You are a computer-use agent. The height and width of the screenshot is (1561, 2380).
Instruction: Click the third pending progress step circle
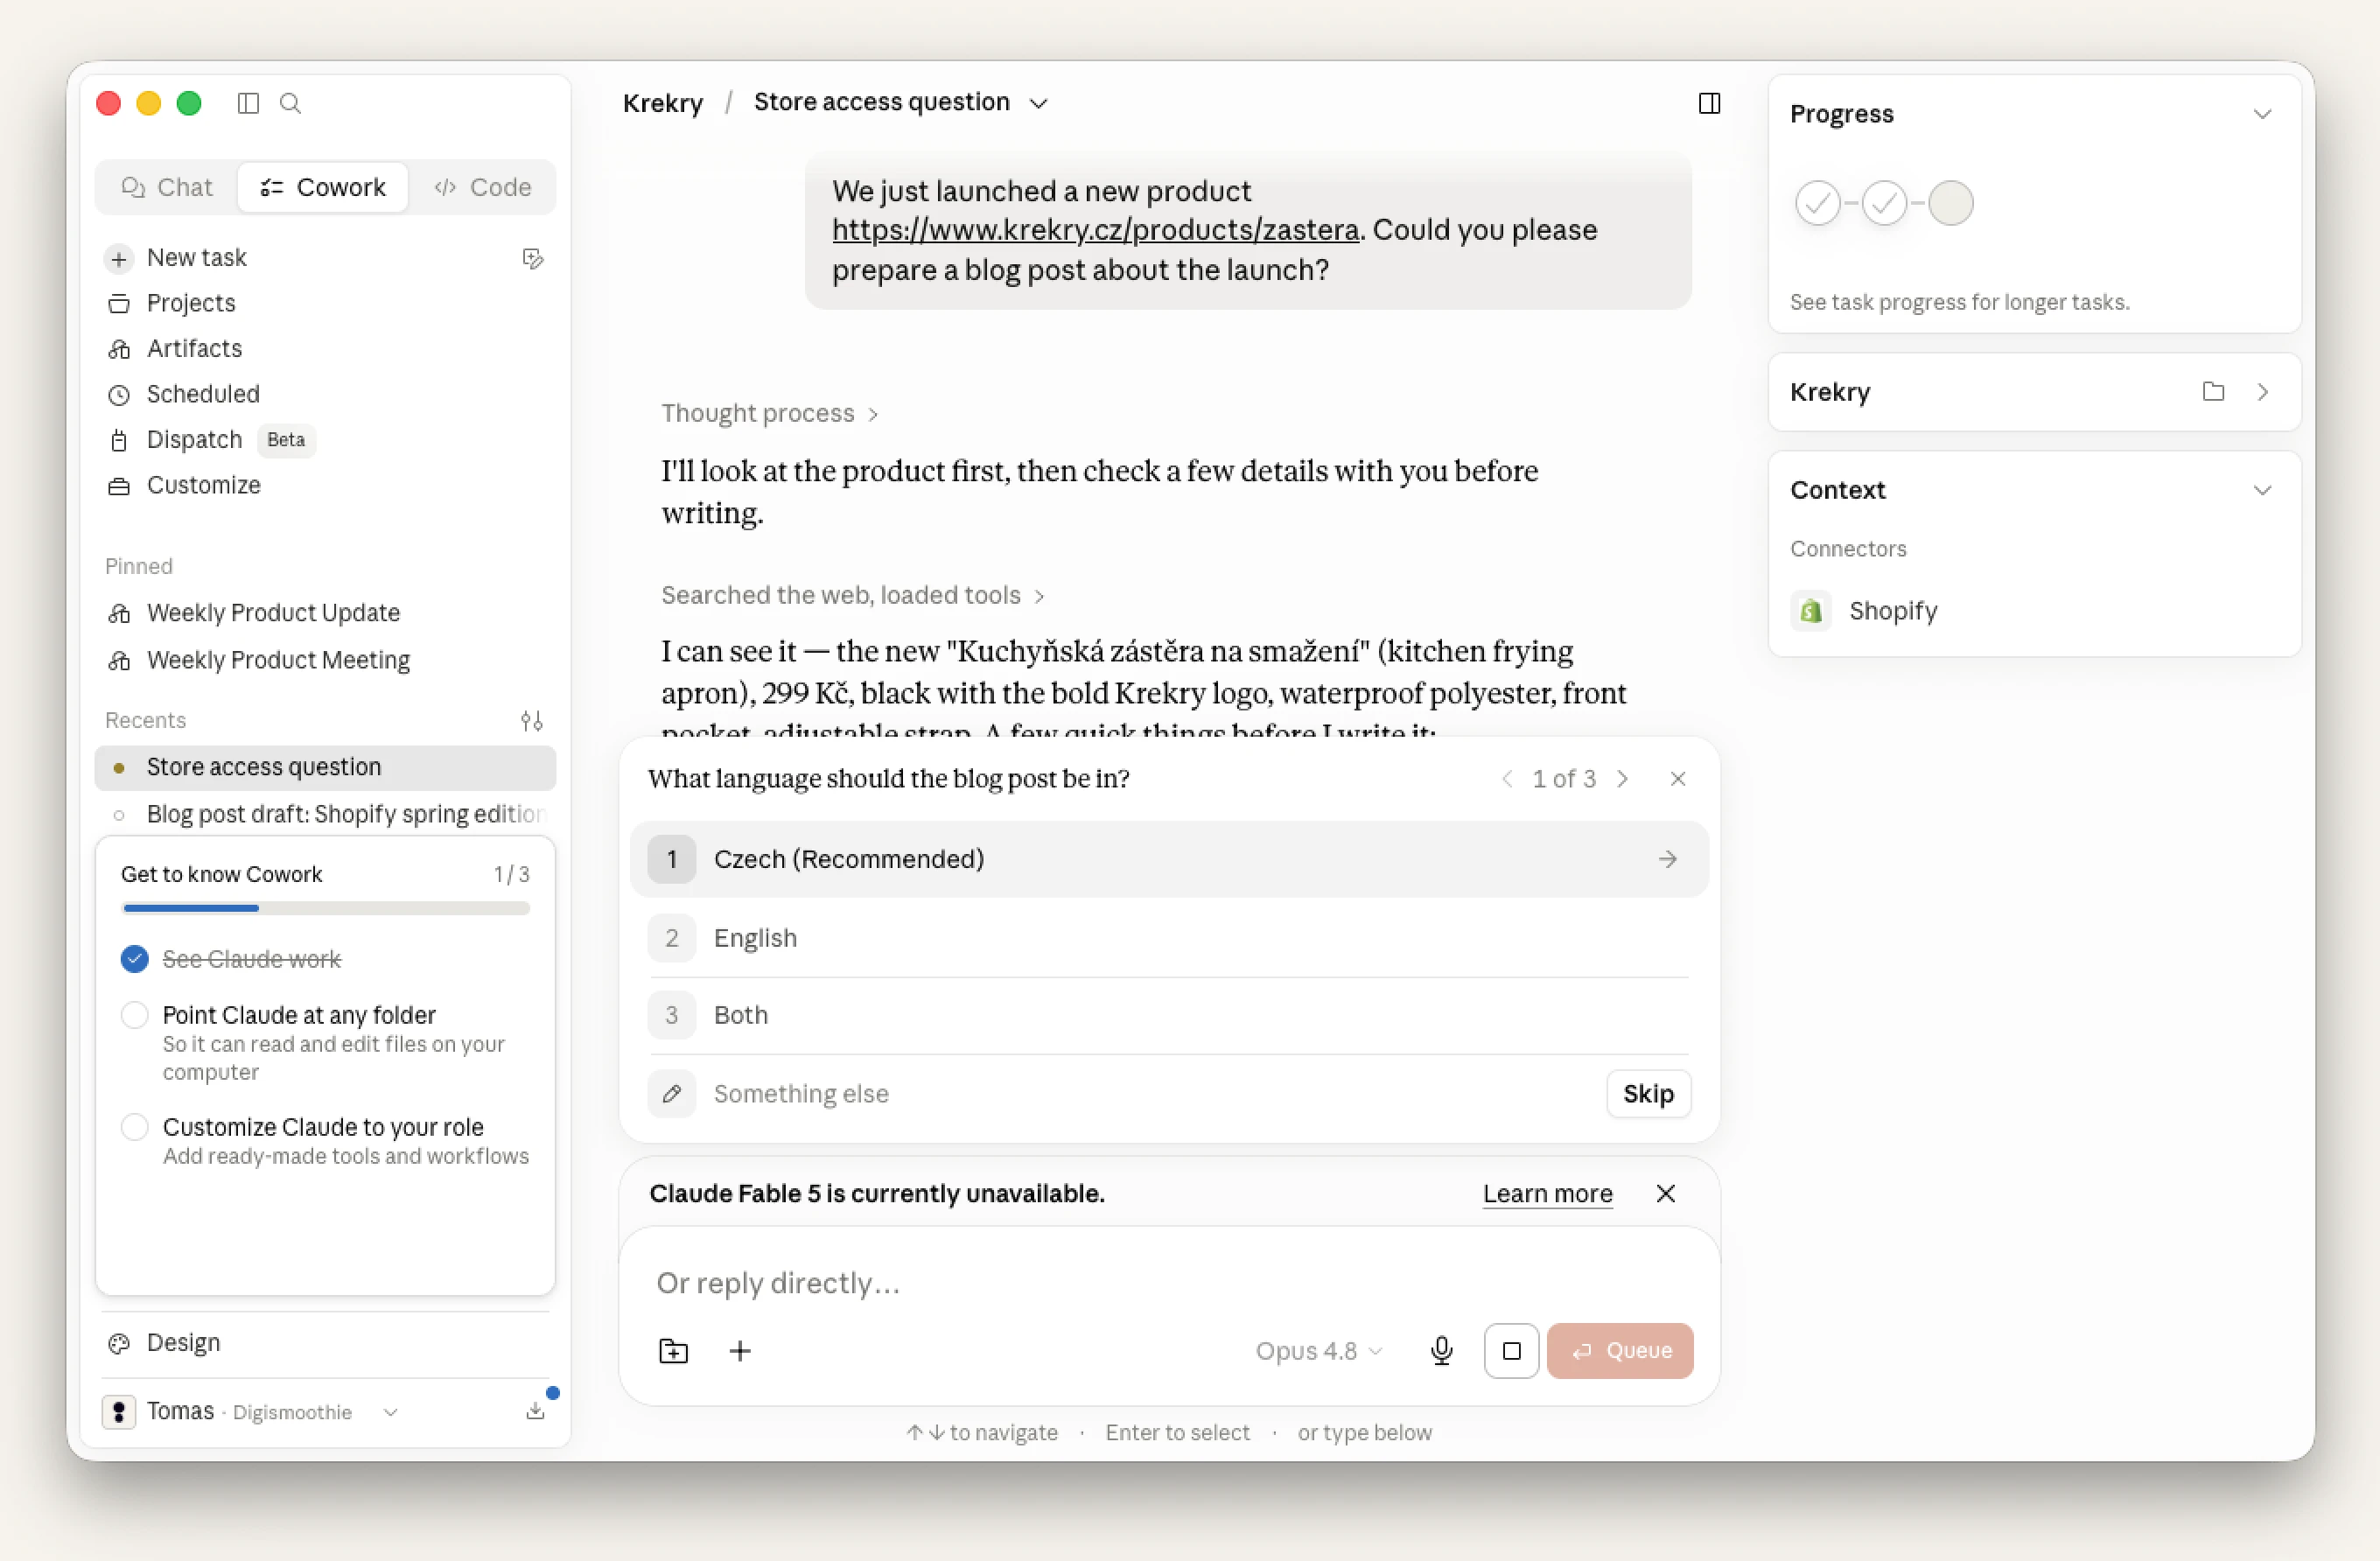1950,203
